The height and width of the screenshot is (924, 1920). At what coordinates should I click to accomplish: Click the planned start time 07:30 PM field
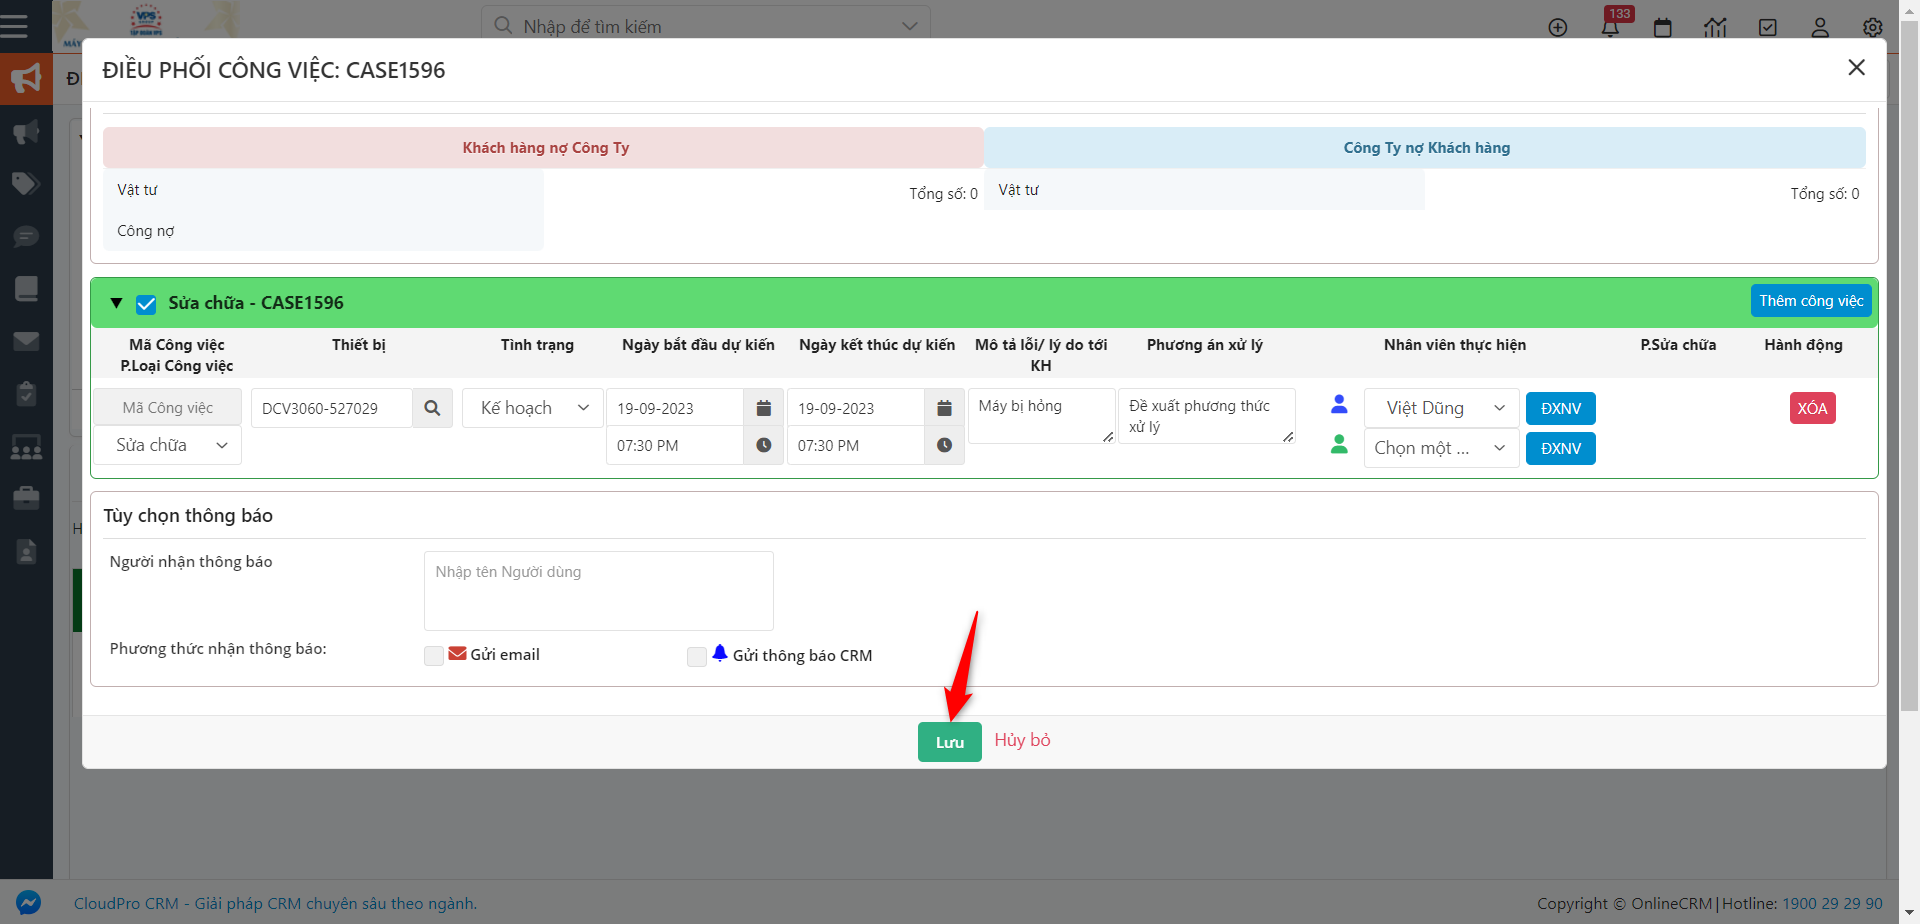pos(675,445)
